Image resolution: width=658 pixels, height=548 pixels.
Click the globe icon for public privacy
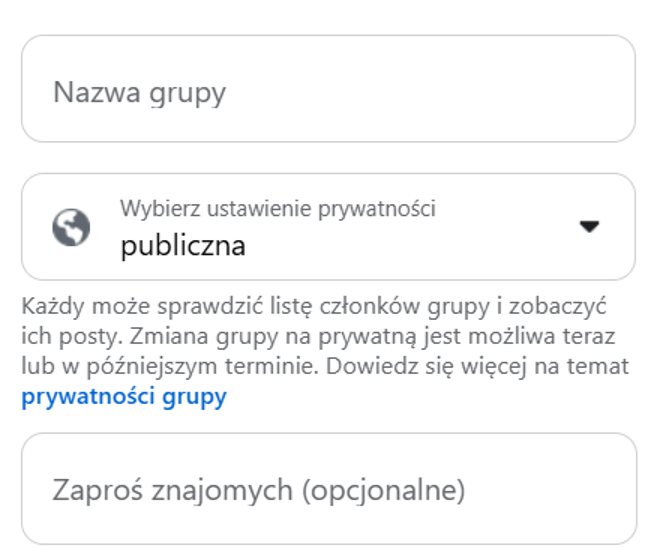(71, 227)
